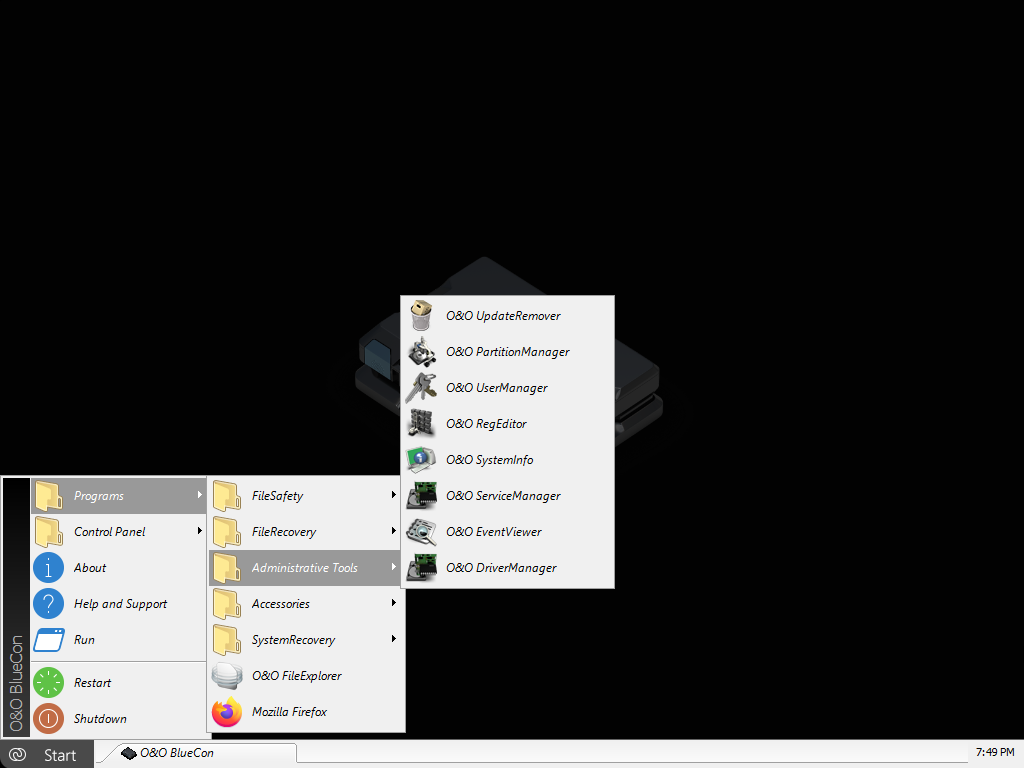Open O&O ServiceManager icon

(422, 496)
